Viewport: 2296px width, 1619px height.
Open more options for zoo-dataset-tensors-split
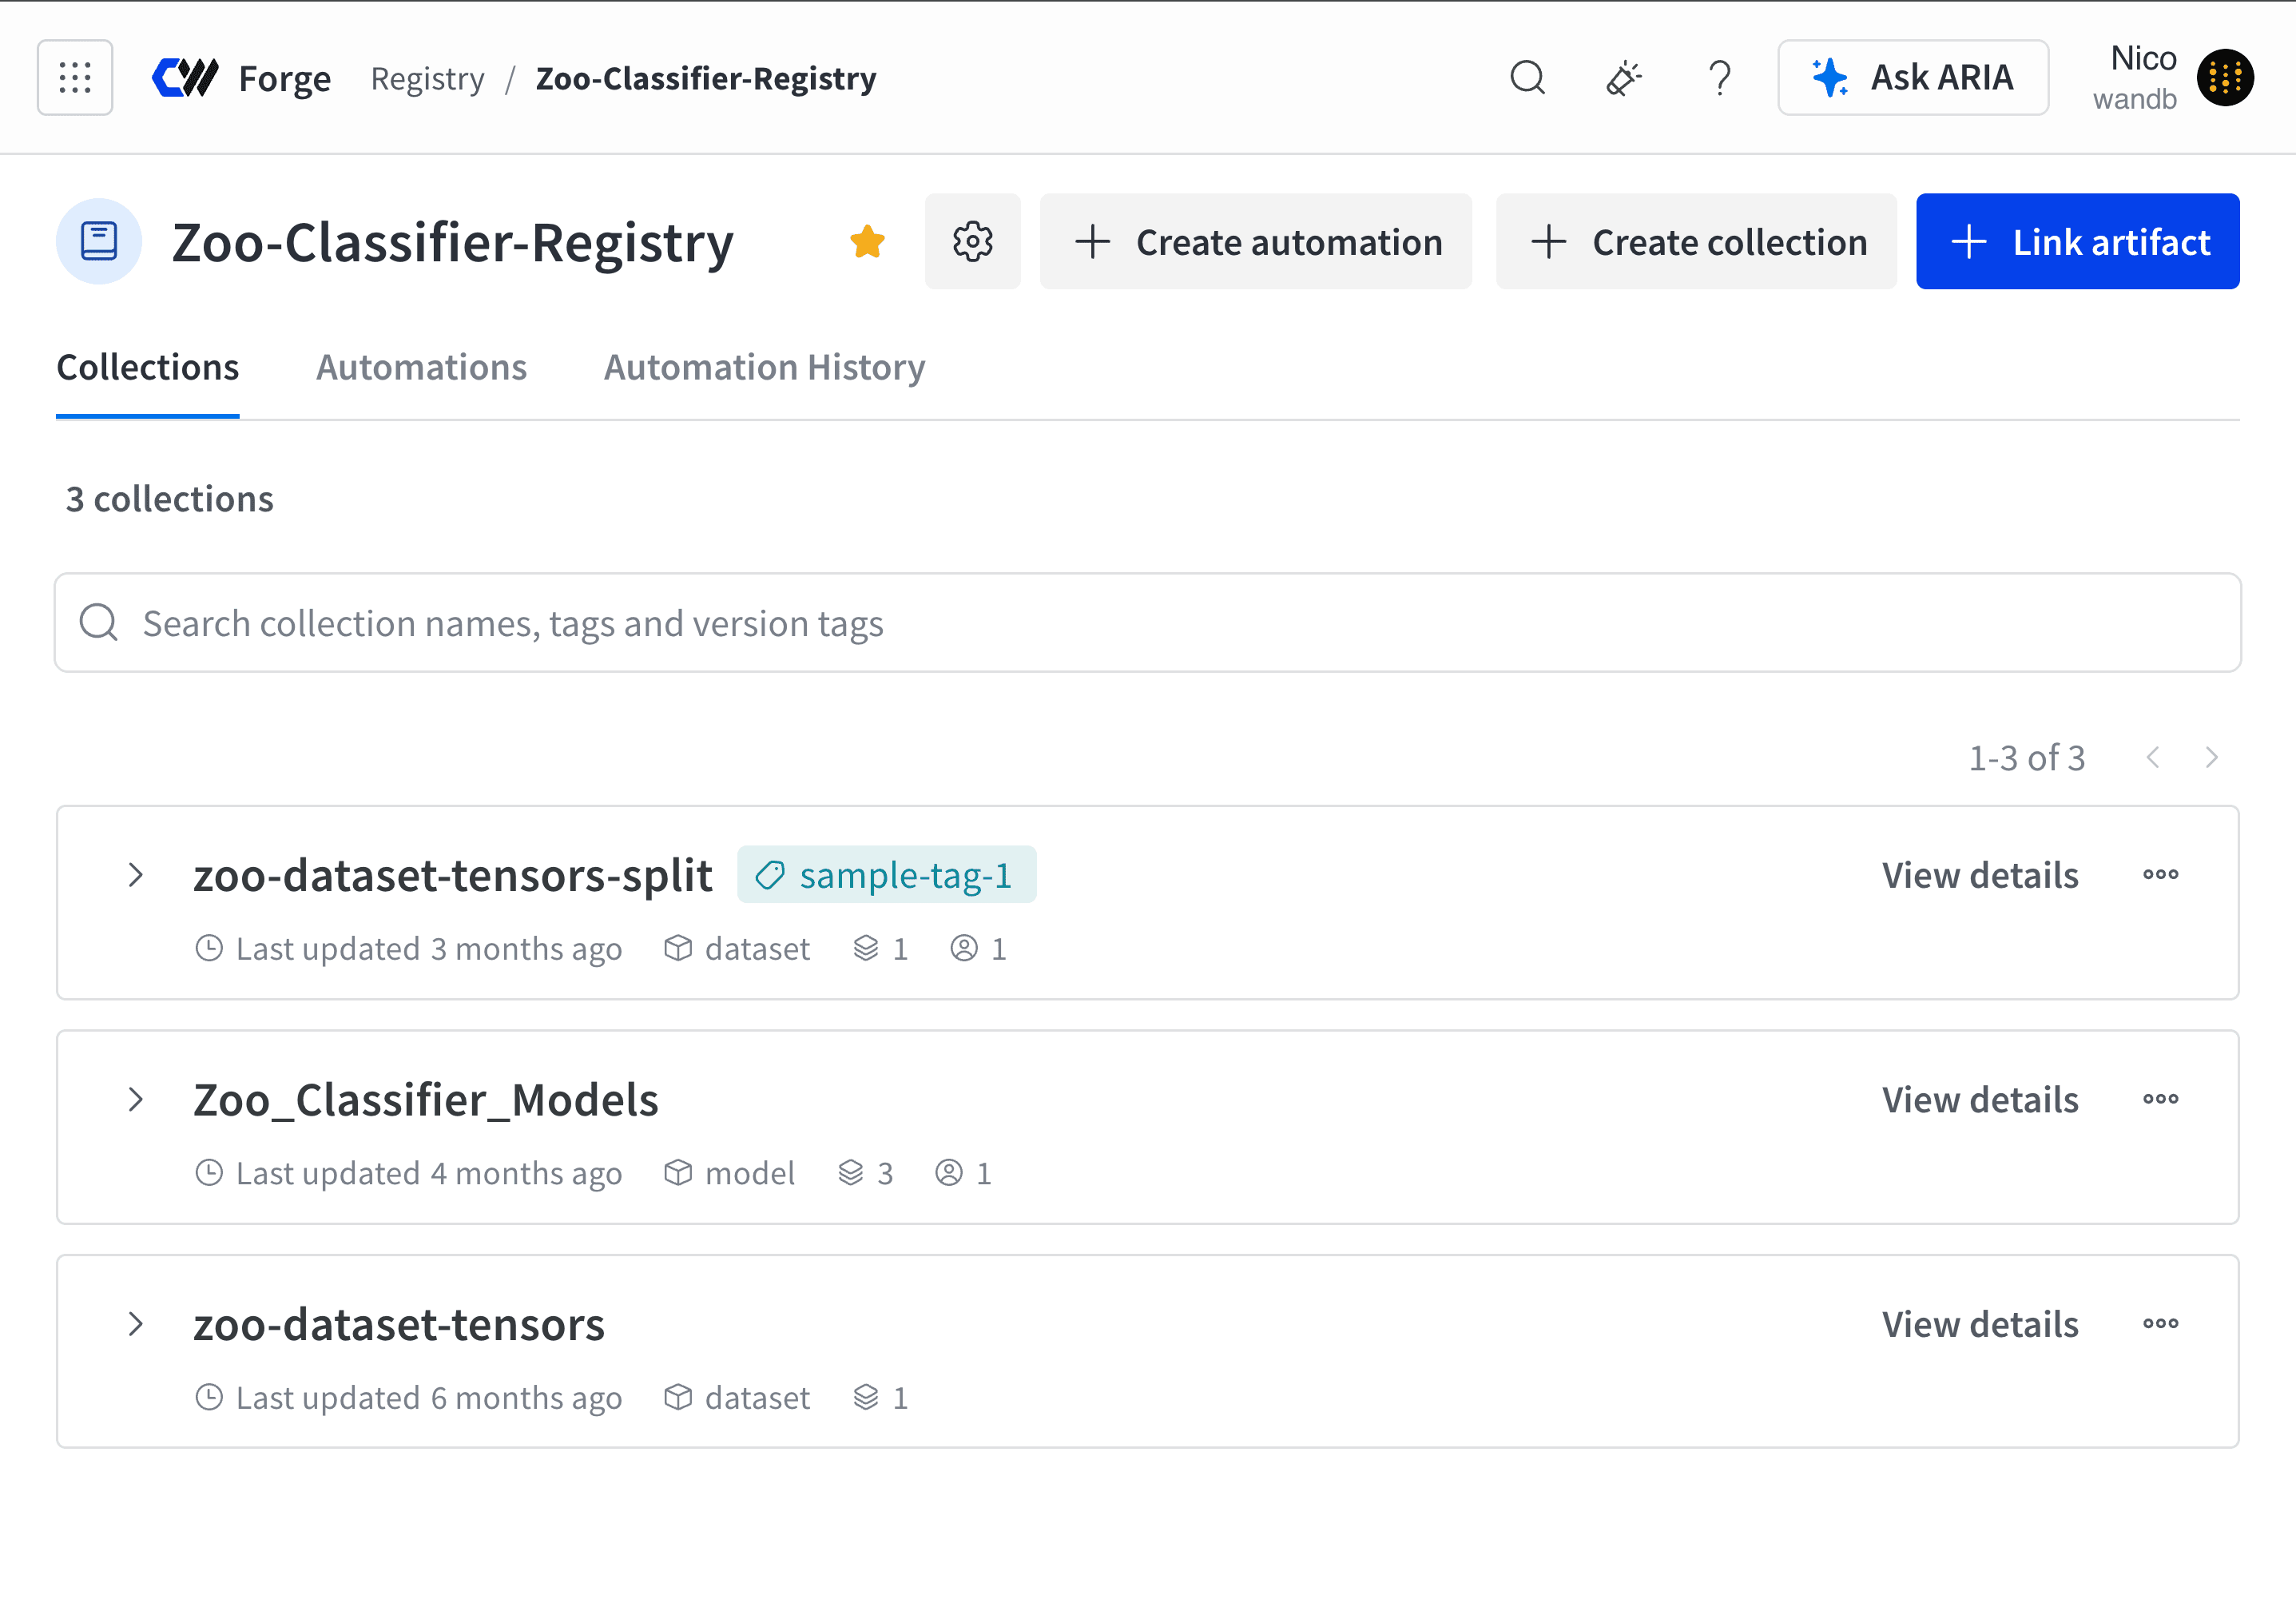pos(2160,875)
